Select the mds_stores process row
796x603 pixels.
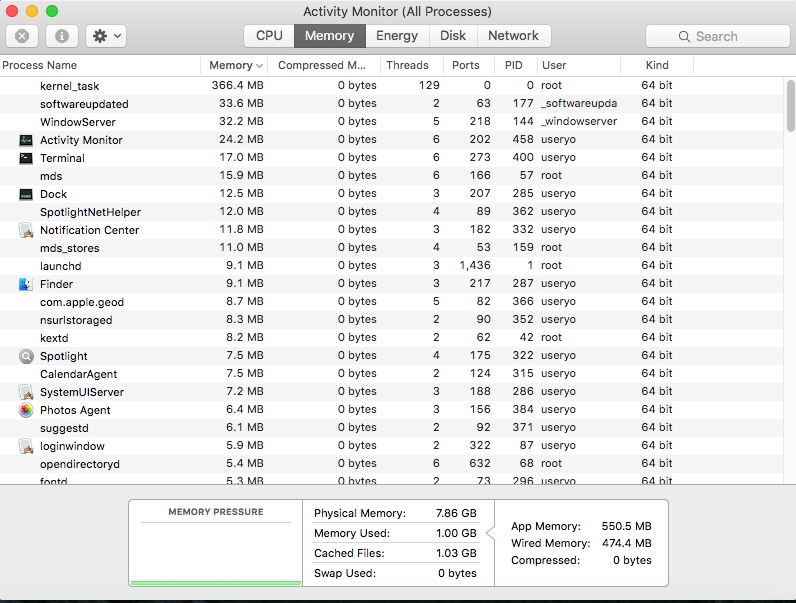(x=391, y=248)
